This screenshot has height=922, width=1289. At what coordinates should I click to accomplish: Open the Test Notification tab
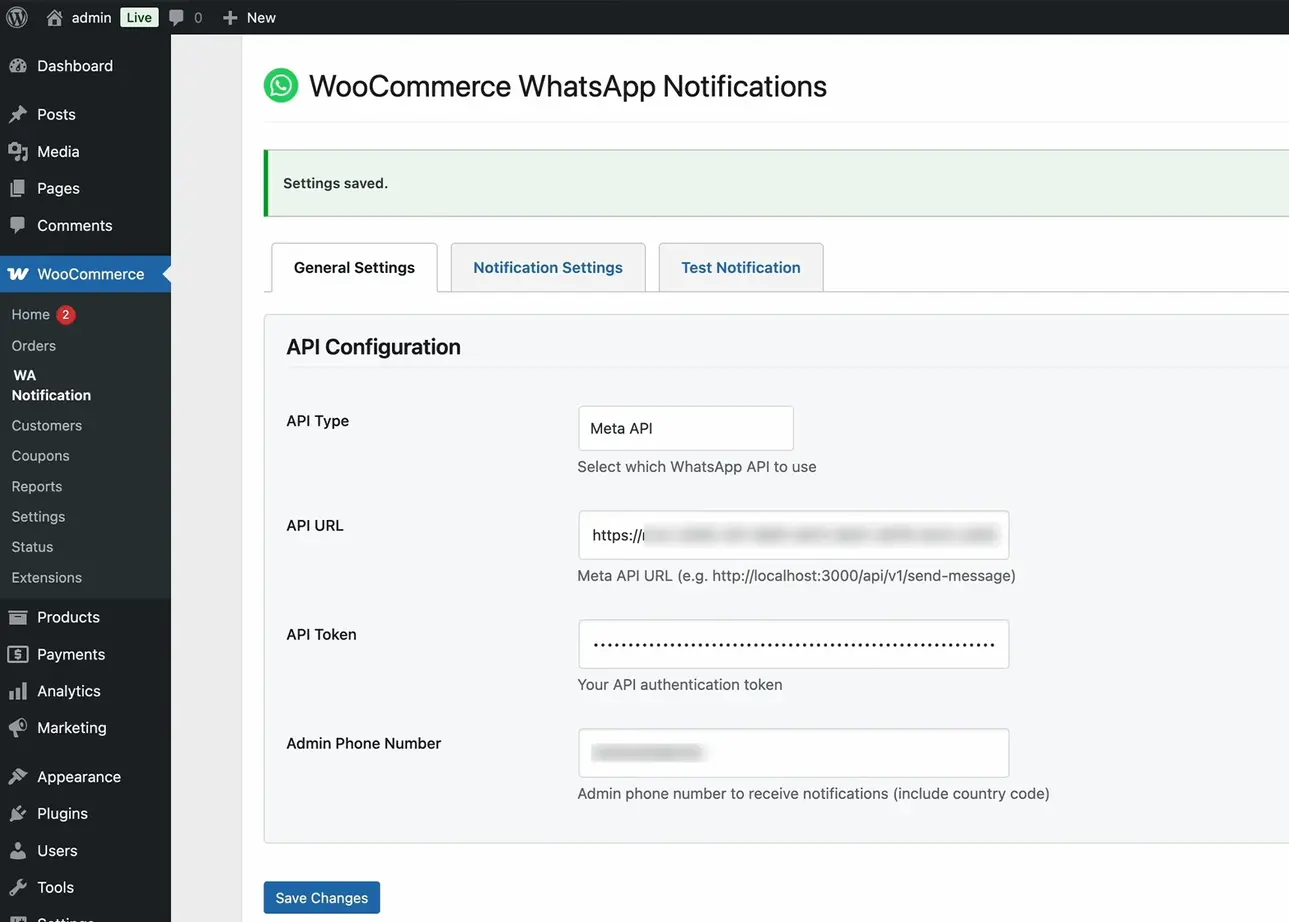tap(741, 267)
